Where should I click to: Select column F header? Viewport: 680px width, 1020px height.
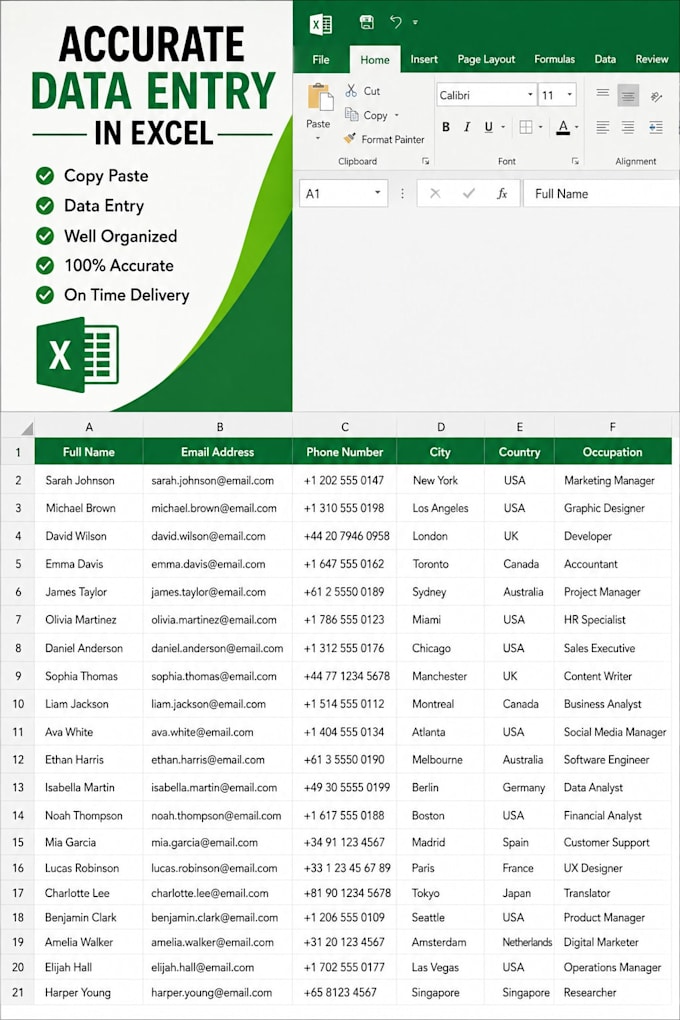pyautogui.click(x=612, y=427)
